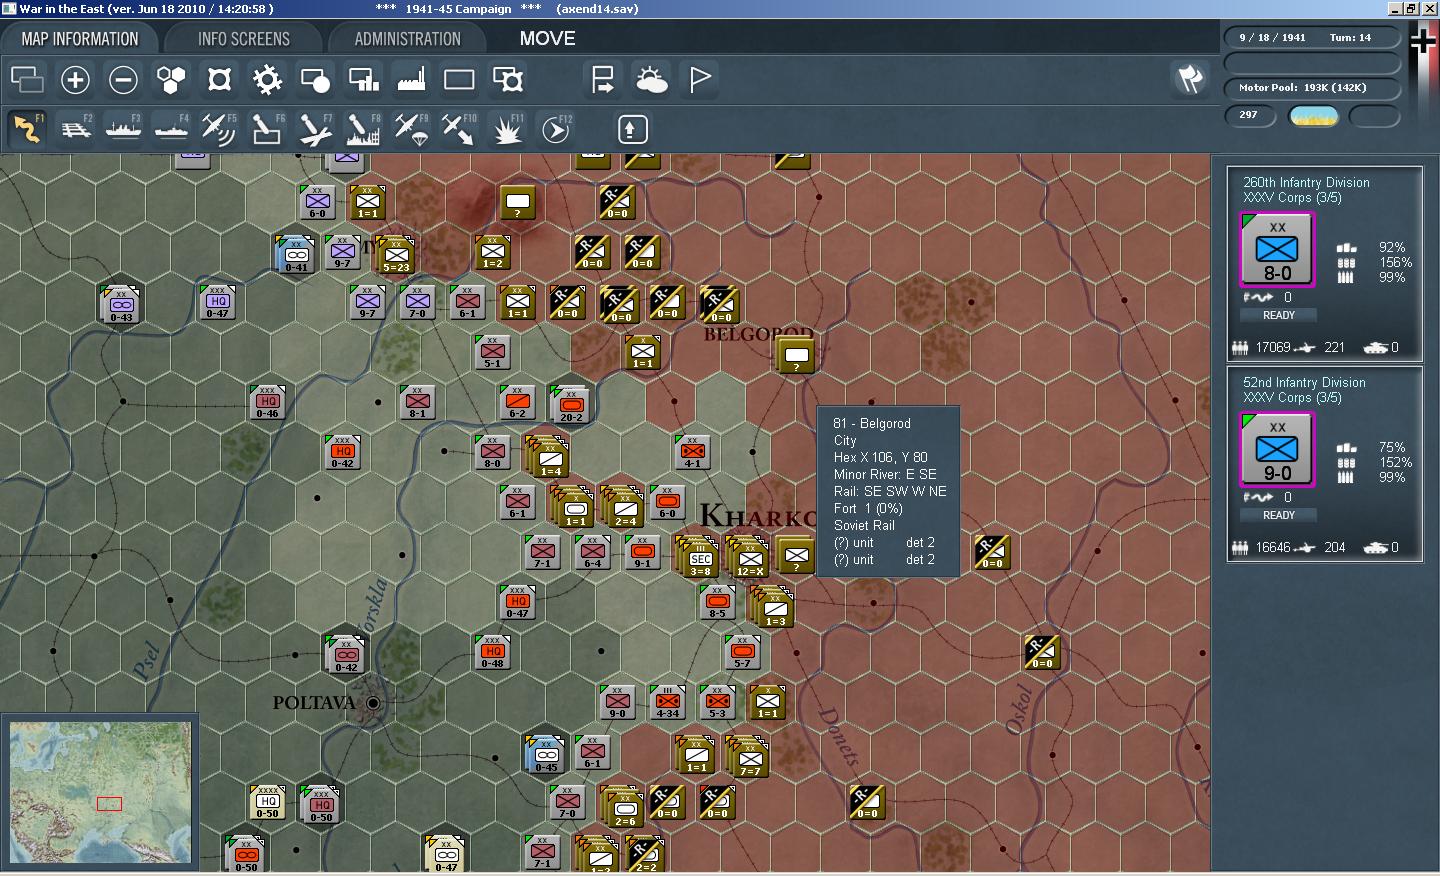Viewport: 1440px width, 876px height.
Task: Select the red HQ 0-48 unit on map
Action: [x=492, y=652]
